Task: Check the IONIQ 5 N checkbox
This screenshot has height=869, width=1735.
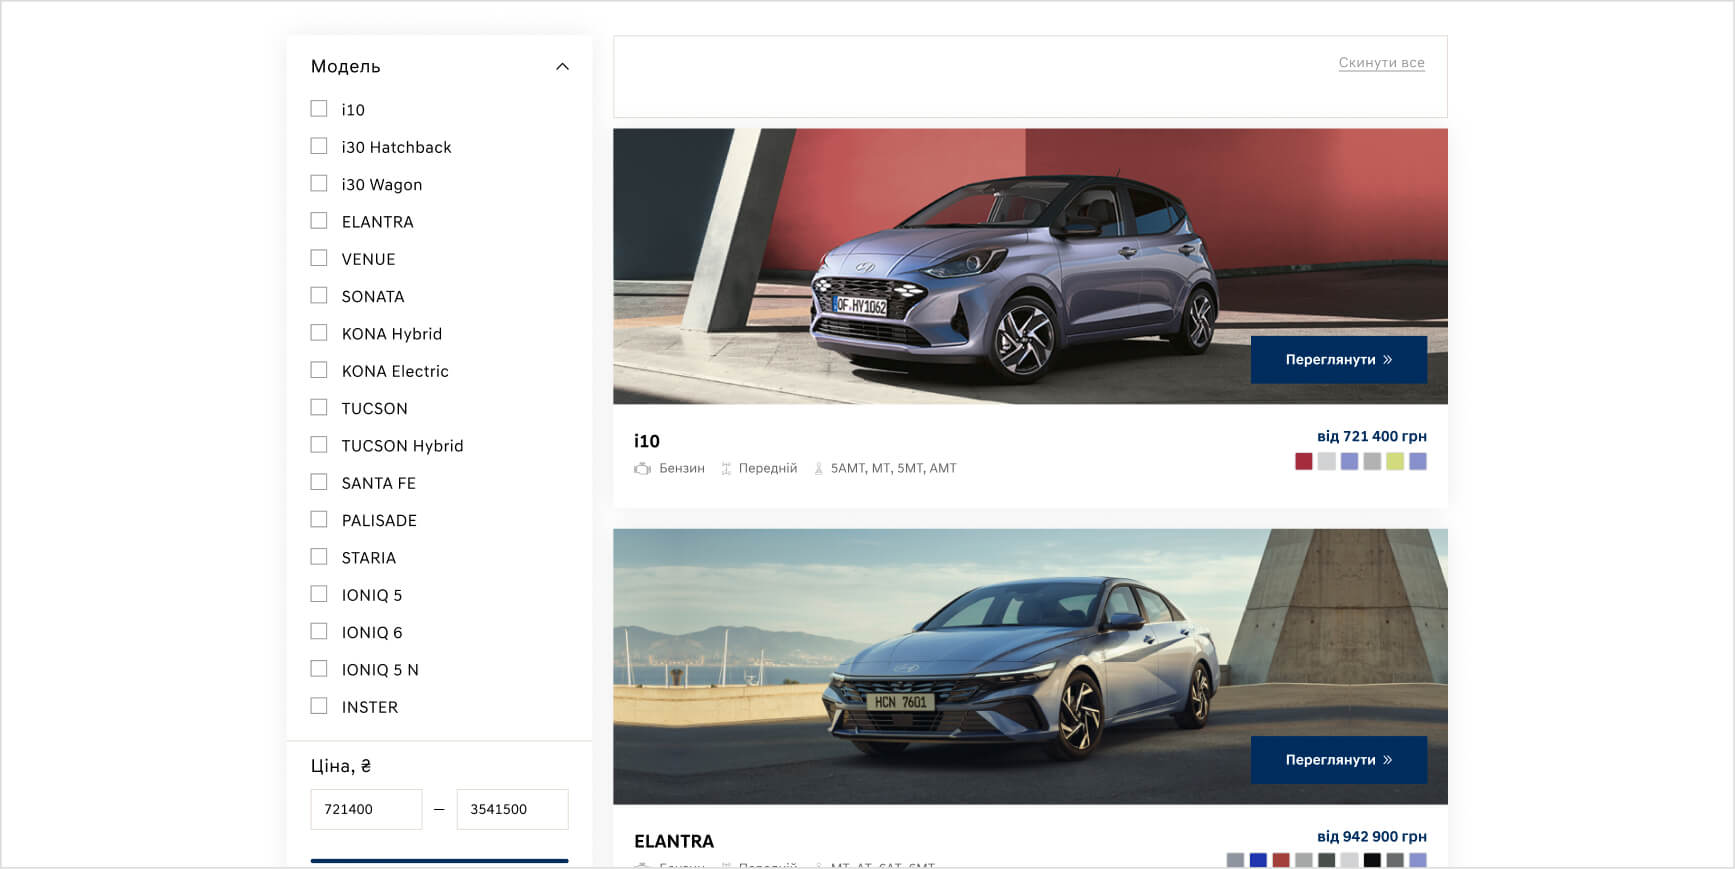Action: pos(319,669)
